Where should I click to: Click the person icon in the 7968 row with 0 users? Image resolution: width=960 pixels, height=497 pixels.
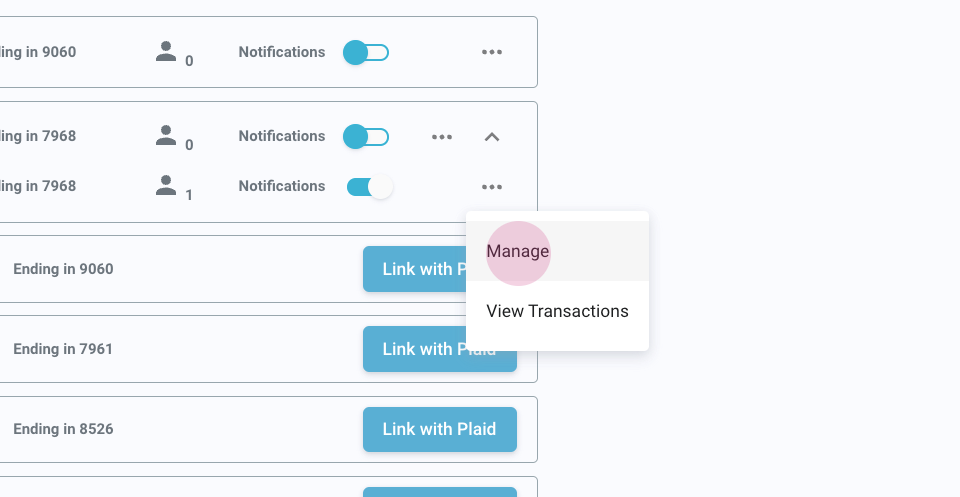(x=166, y=135)
